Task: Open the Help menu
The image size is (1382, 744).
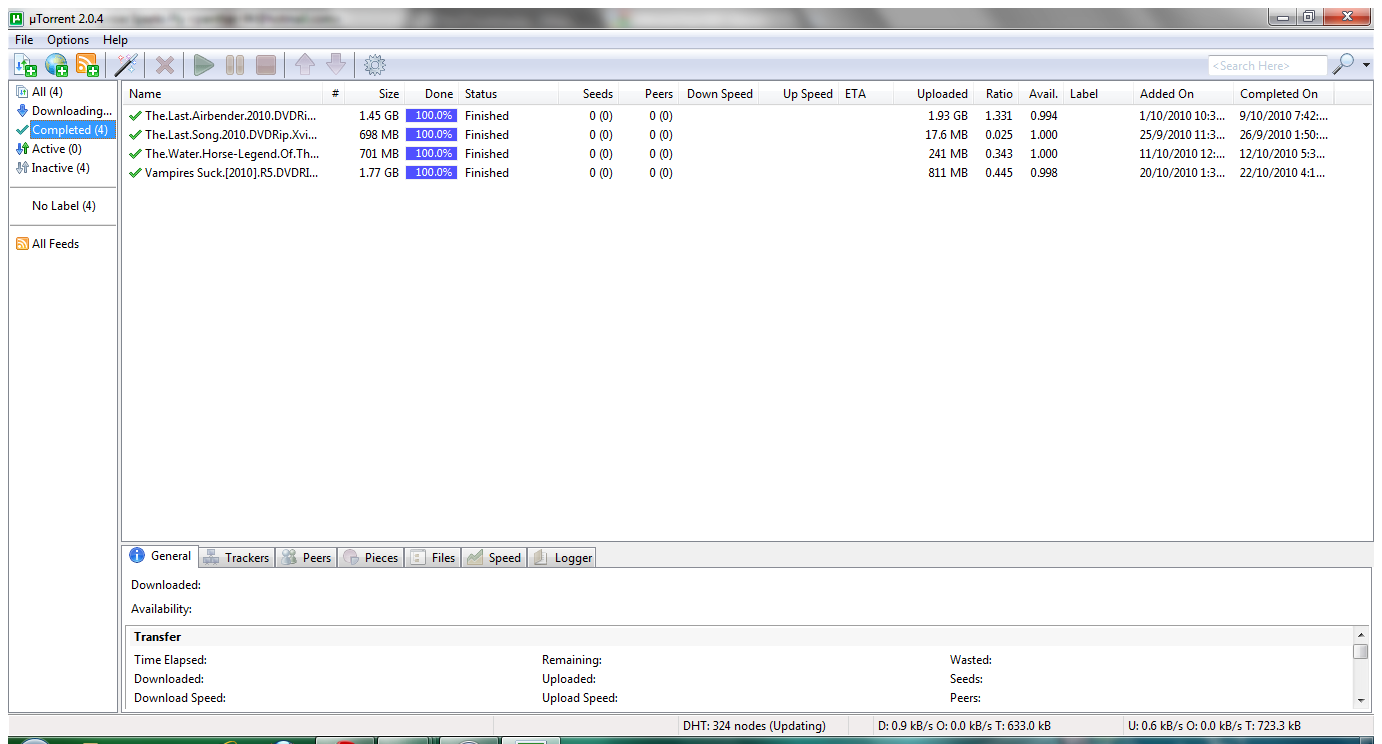Action: 116,40
